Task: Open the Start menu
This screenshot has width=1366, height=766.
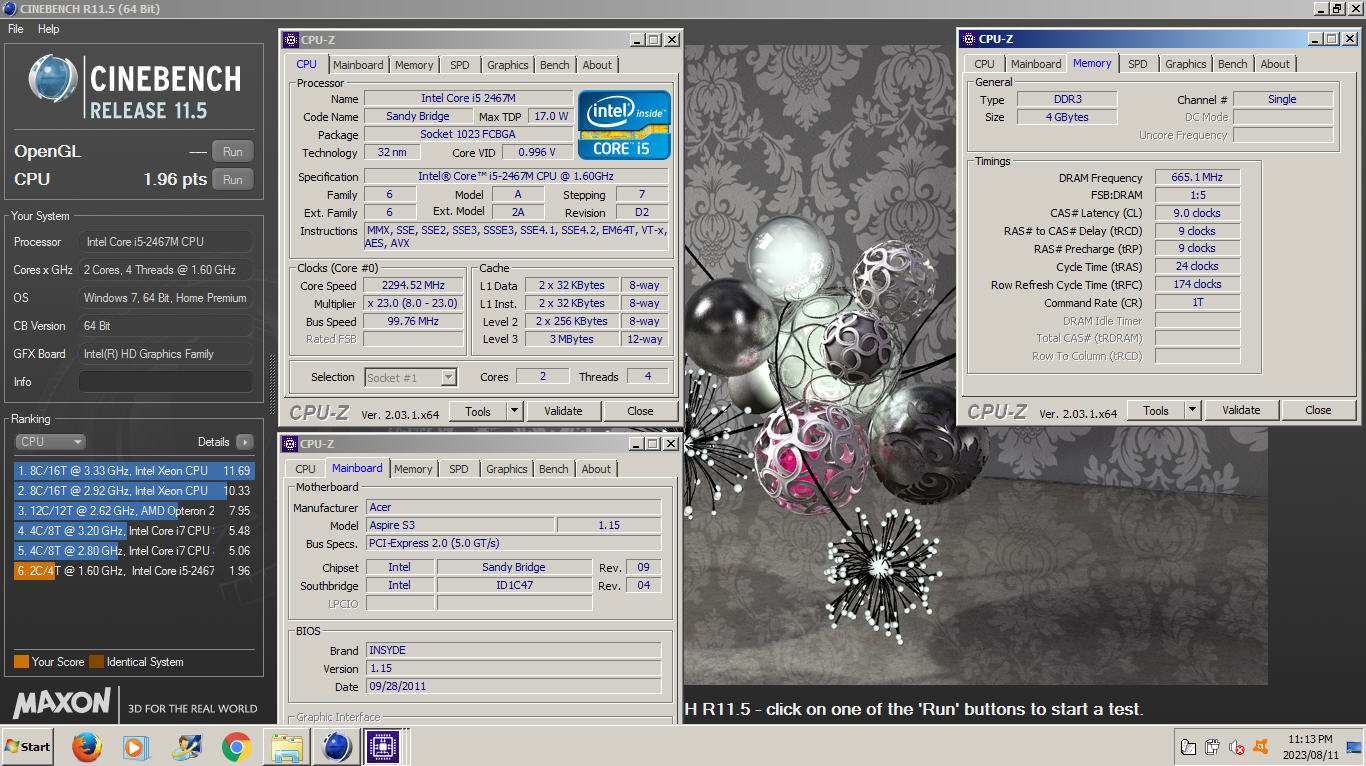Action: pyautogui.click(x=28, y=747)
